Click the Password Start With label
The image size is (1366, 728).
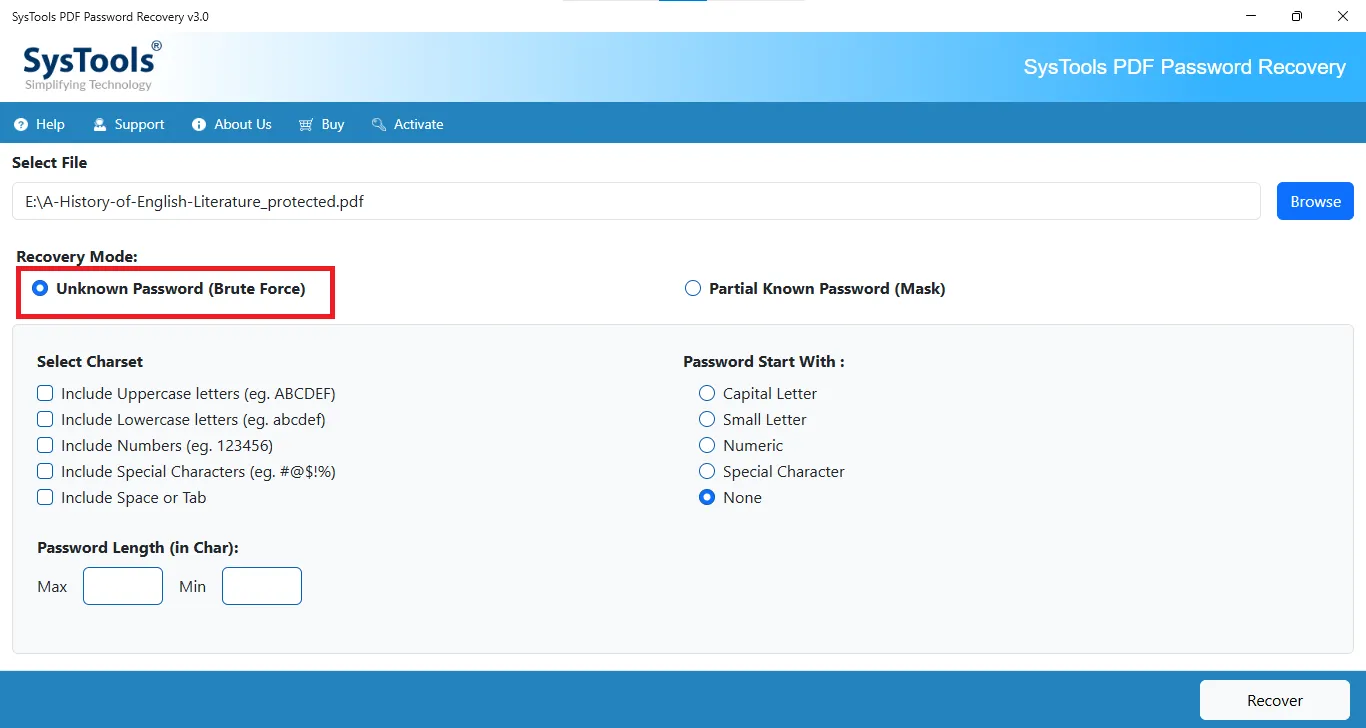(764, 361)
